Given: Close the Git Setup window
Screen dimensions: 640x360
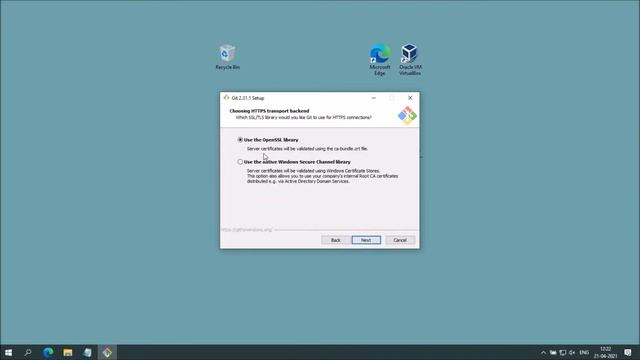Looking at the screenshot, I should point(410,98).
